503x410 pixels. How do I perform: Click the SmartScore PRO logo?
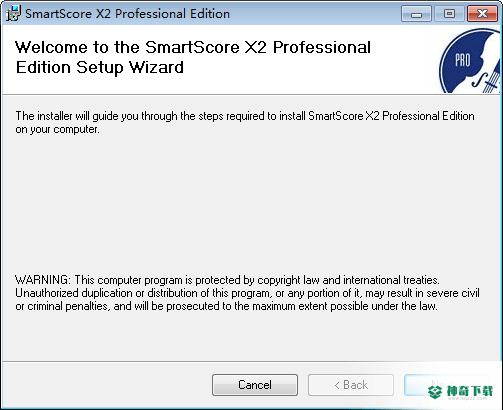[x=470, y=61]
